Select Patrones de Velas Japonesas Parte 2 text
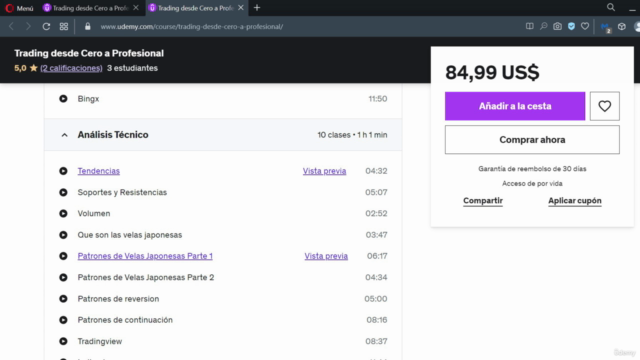The height and width of the screenshot is (360, 640). (x=146, y=277)
